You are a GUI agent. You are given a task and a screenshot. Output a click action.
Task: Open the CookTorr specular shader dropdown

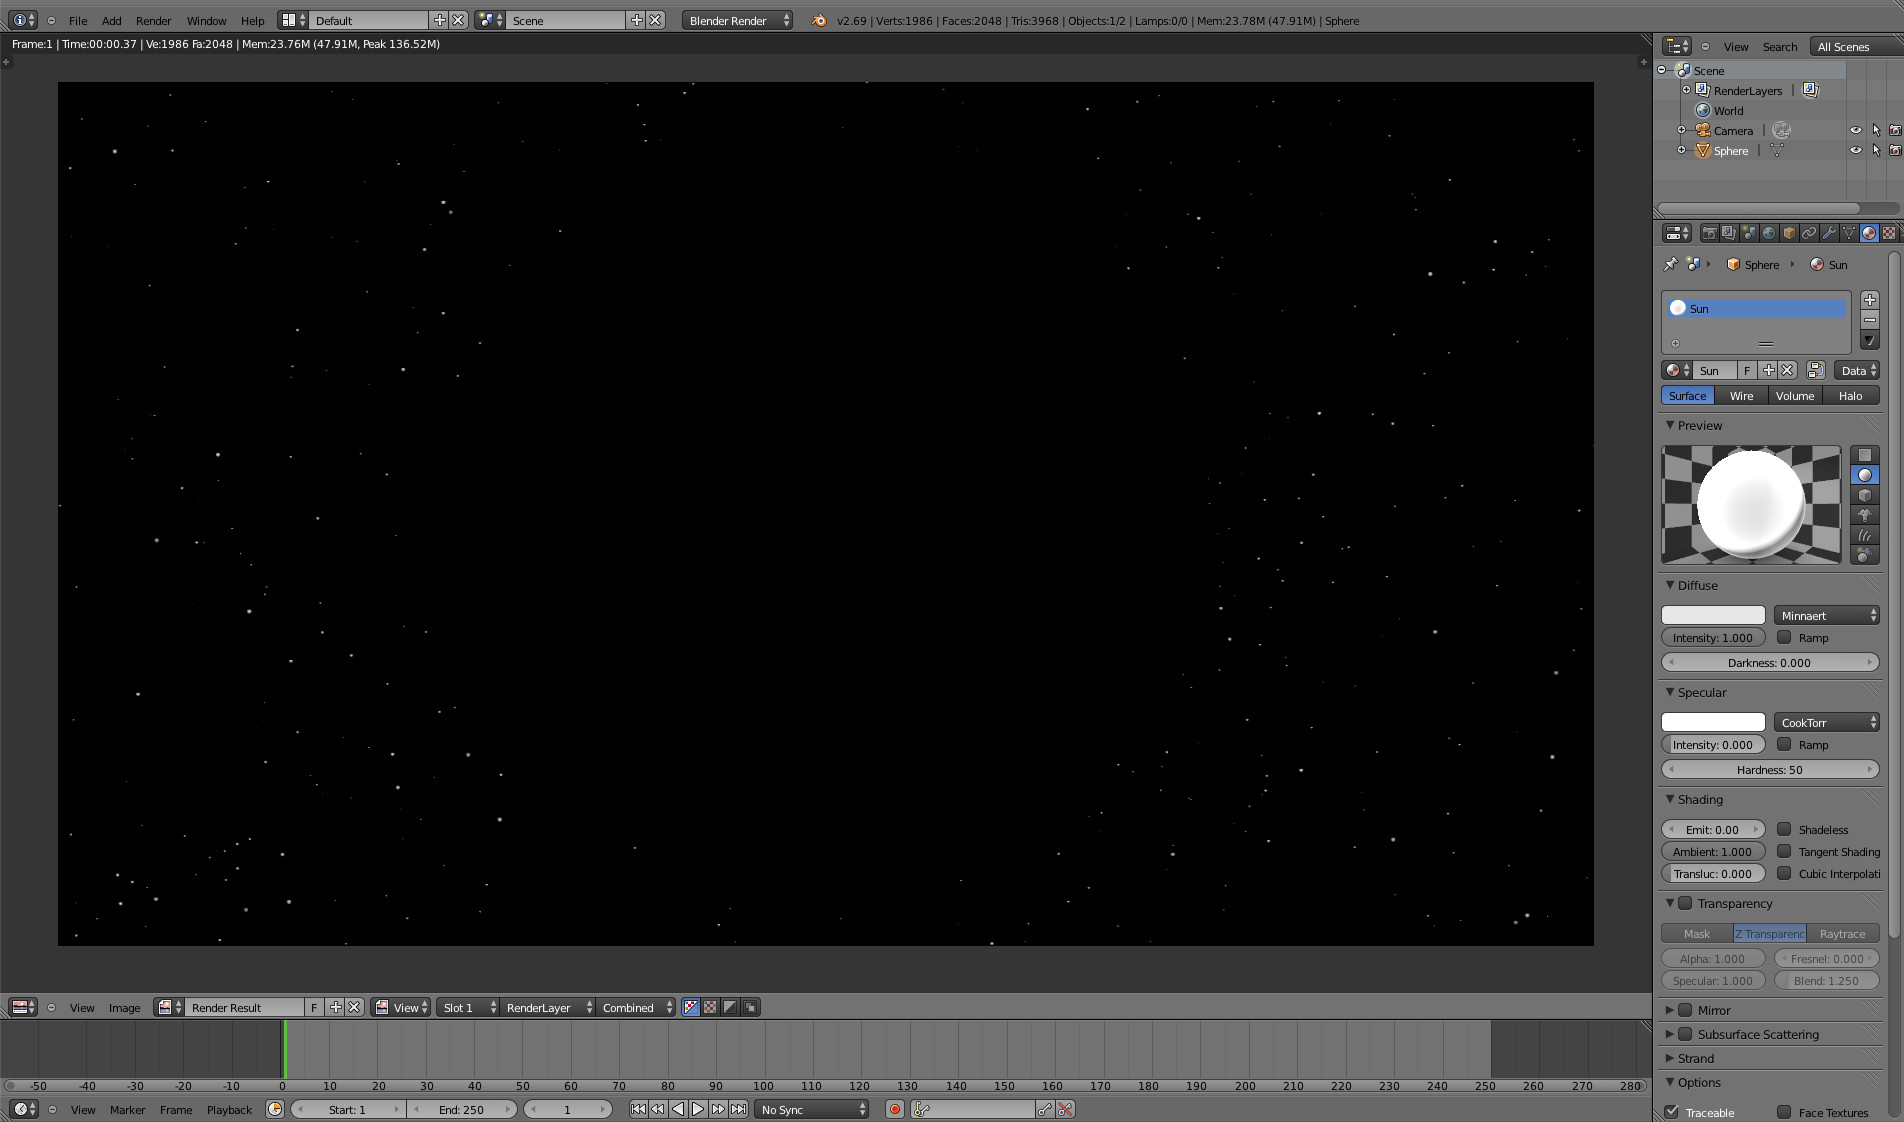[x=1827, y=722]
